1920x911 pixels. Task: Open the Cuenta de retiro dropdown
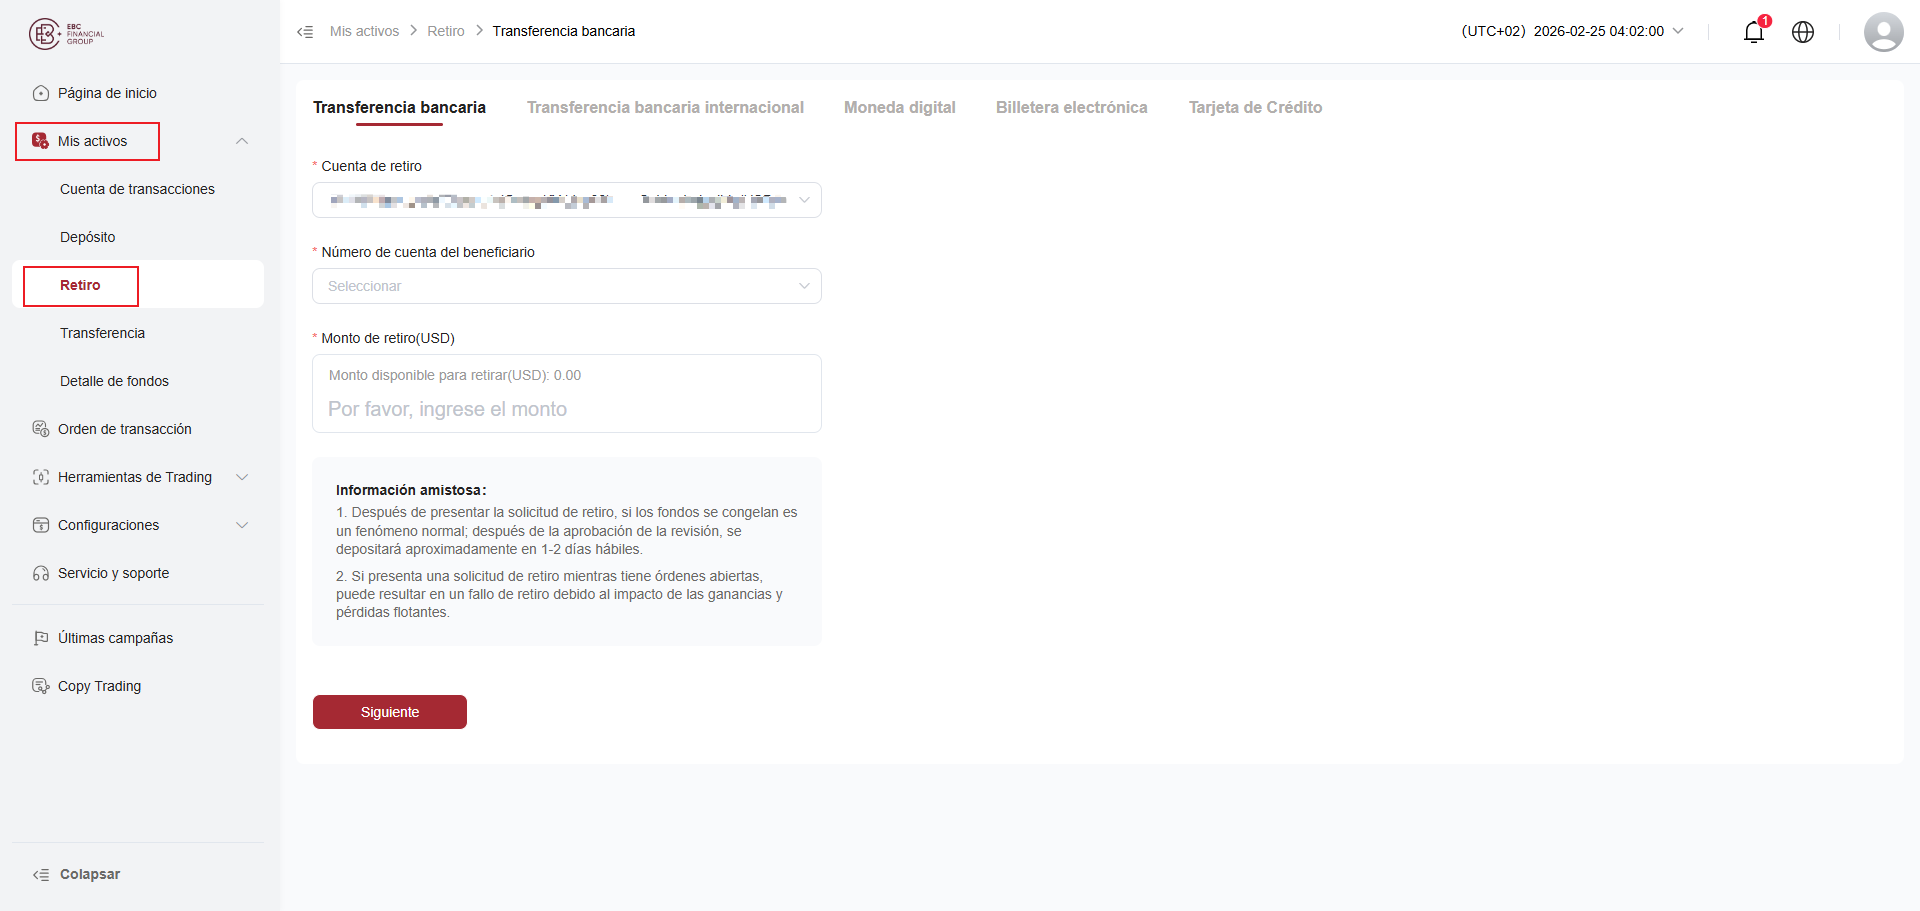click(x=567, y=200)
